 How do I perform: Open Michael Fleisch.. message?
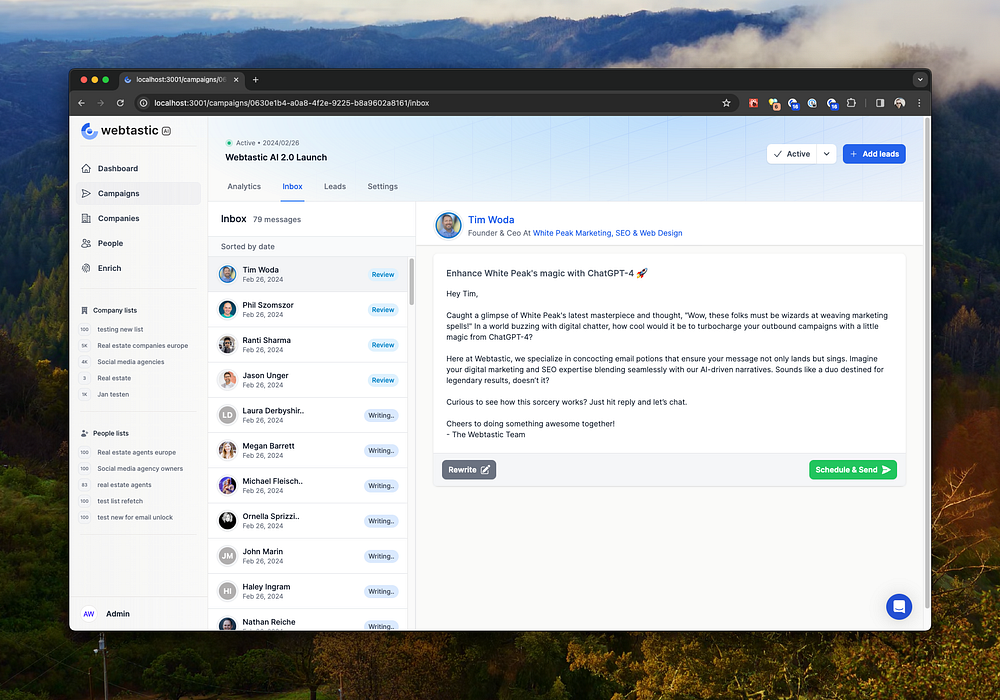coord(307,486)
